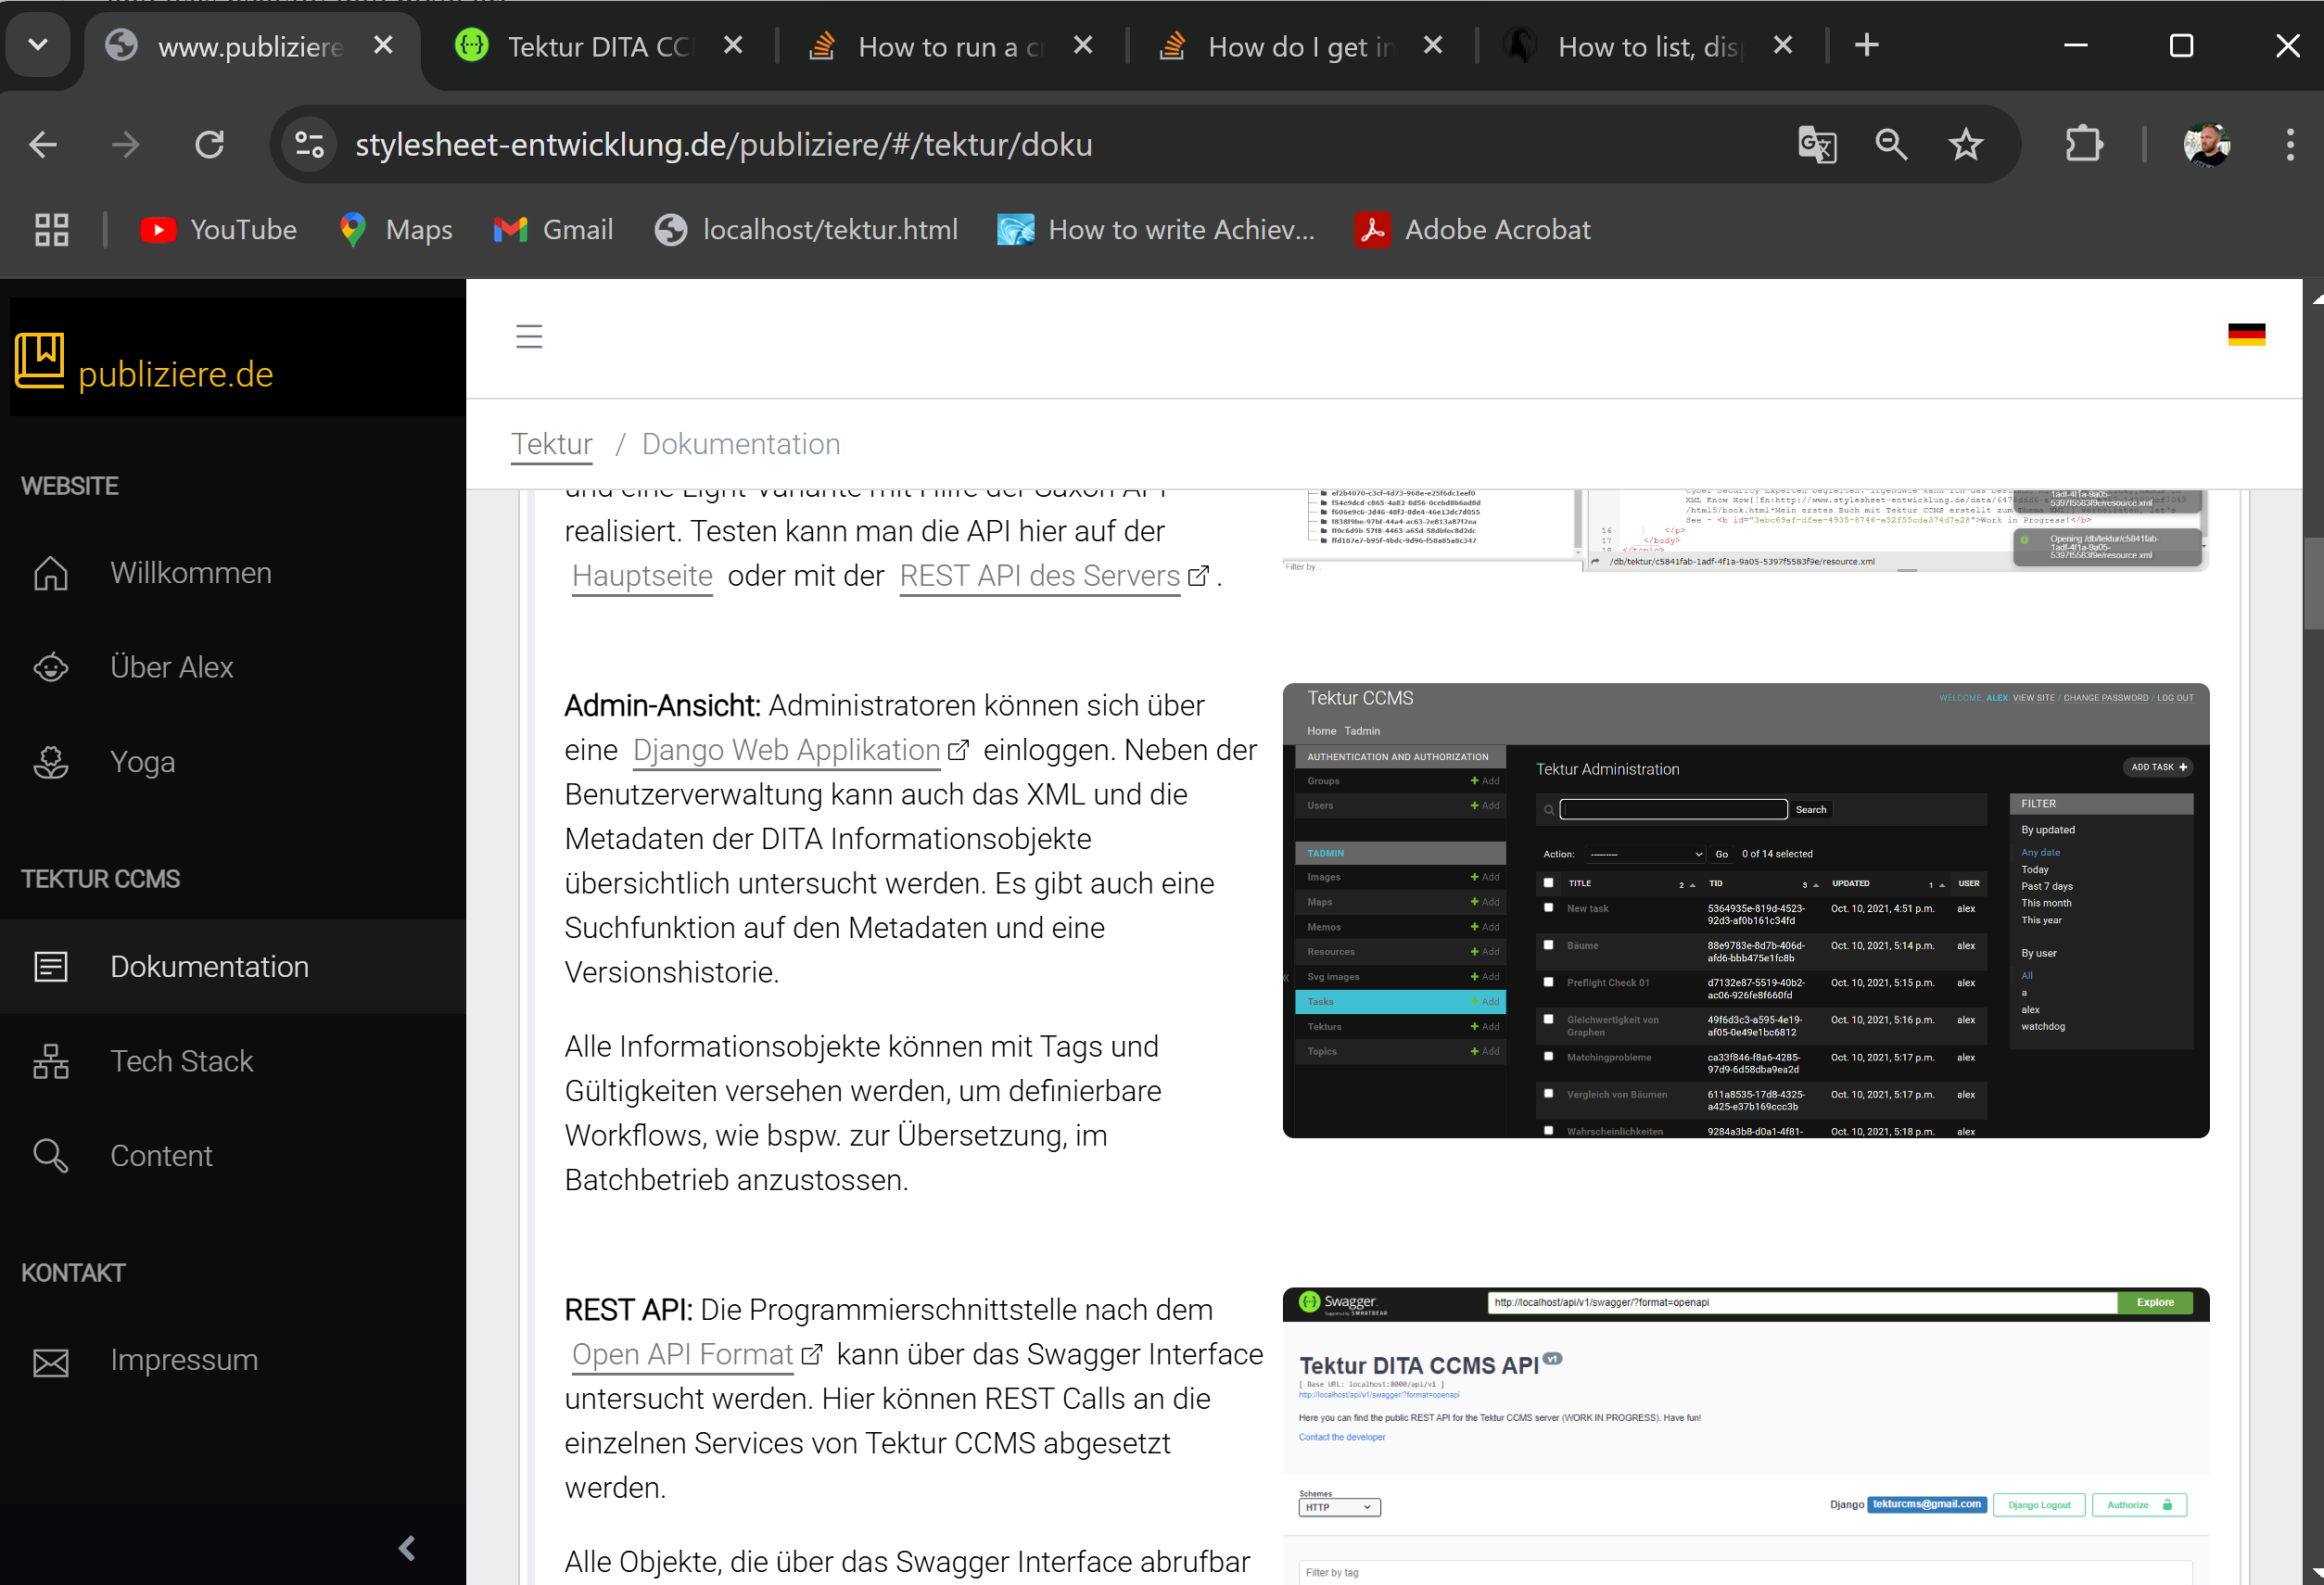Collapse sidebar using the left chevron
Viewport: 2324px width, 1585px height.
406,1548
